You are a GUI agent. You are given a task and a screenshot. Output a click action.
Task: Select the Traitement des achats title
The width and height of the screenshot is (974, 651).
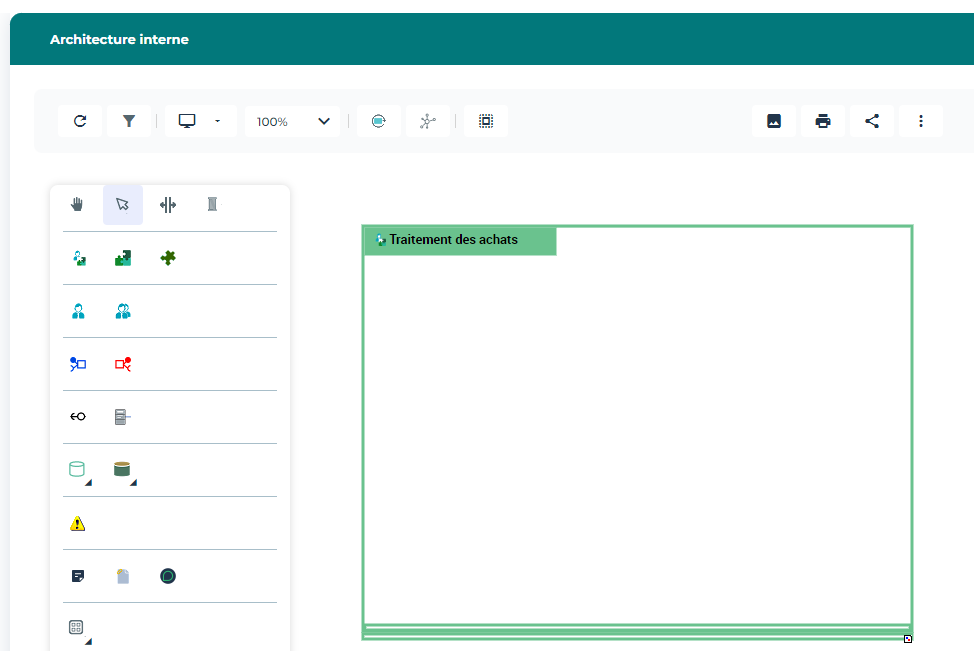(453, 240)
